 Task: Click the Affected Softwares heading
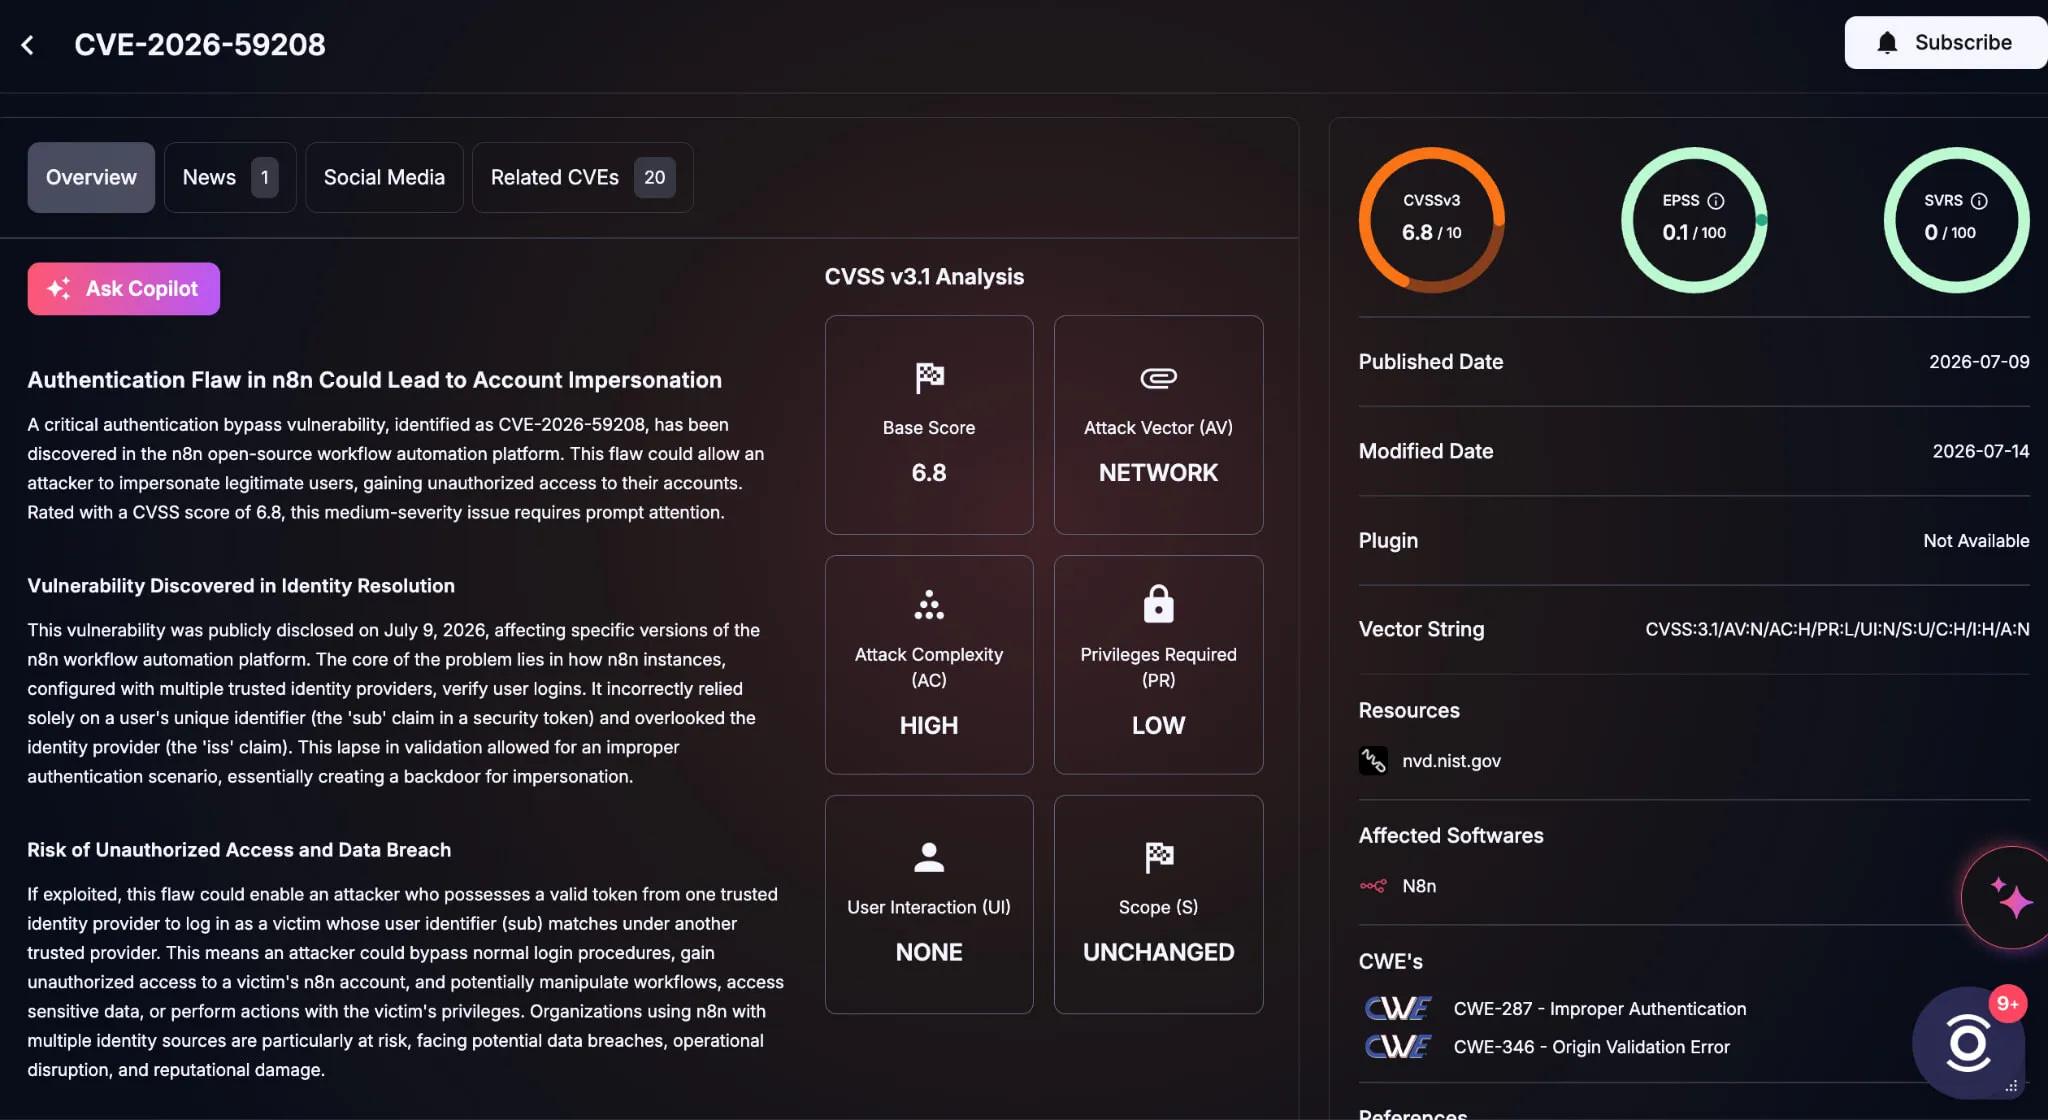(x=1450, y=836)
